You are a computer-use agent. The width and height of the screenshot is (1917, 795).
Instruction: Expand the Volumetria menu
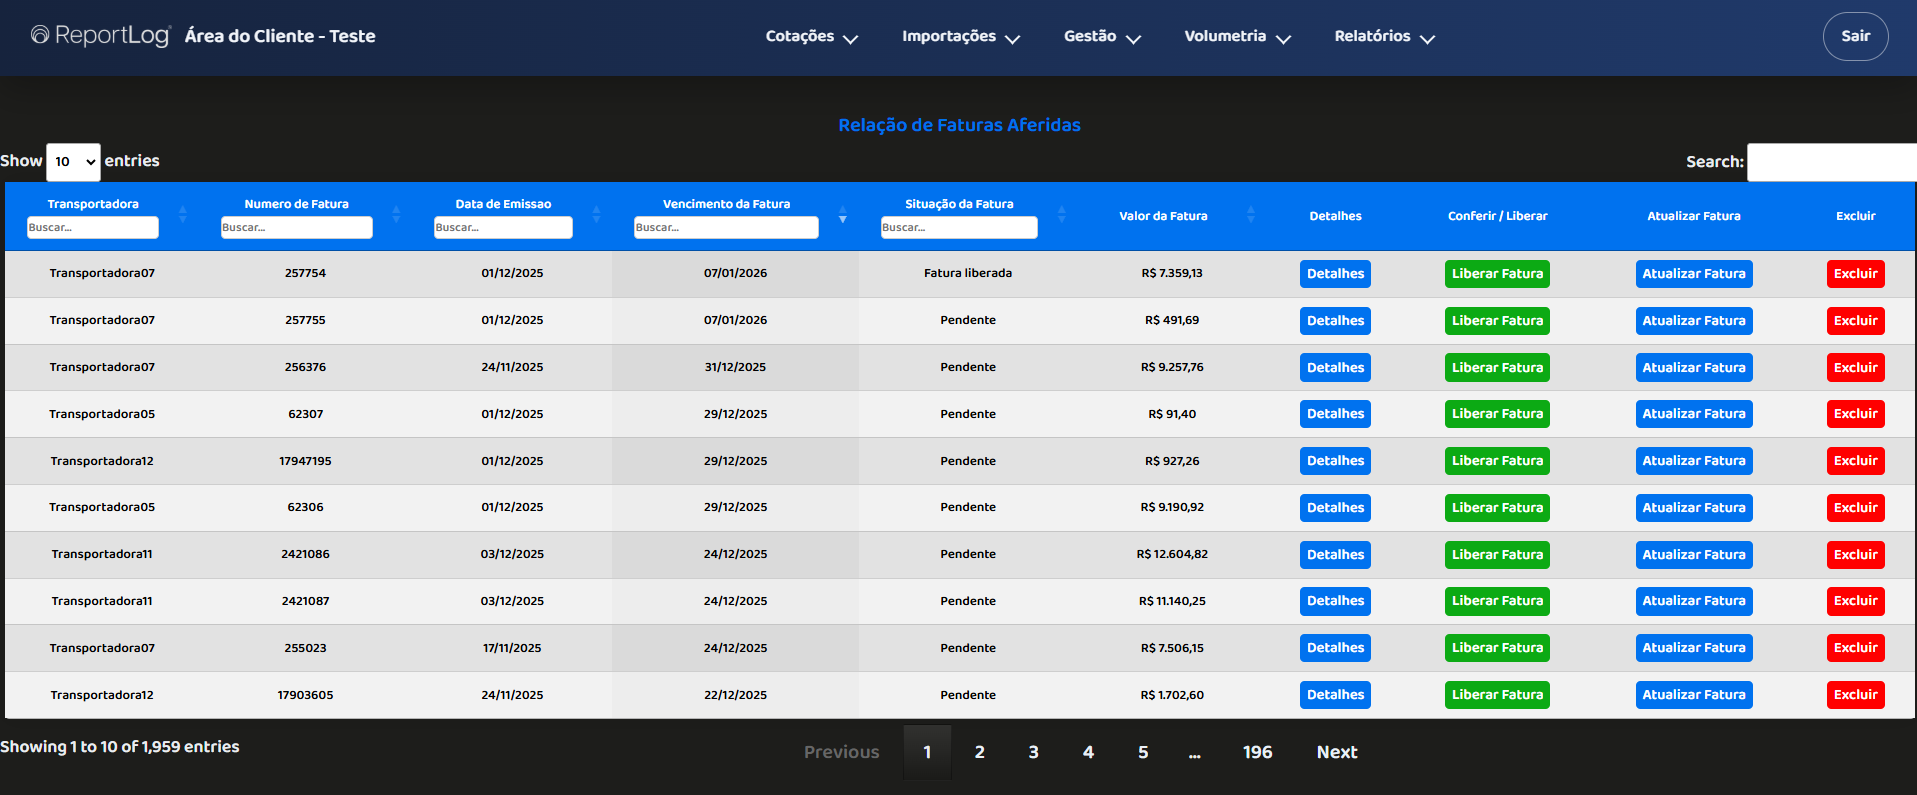pyautogui.click(x=1237, y=37)
